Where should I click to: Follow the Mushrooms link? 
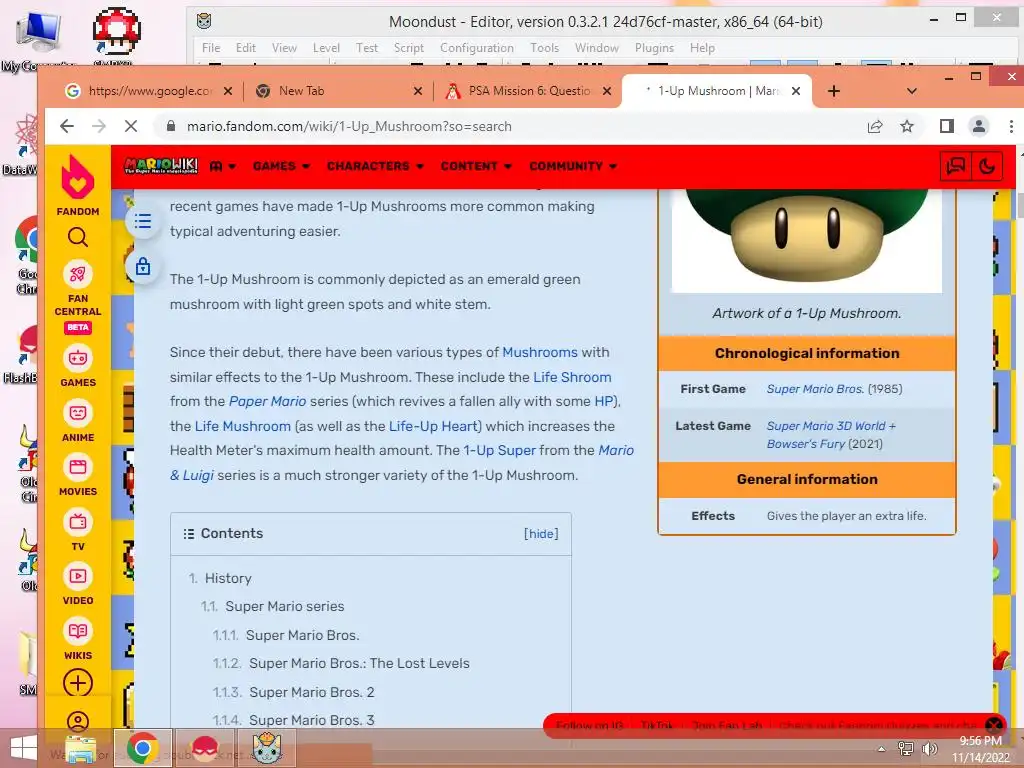point(539,352)
